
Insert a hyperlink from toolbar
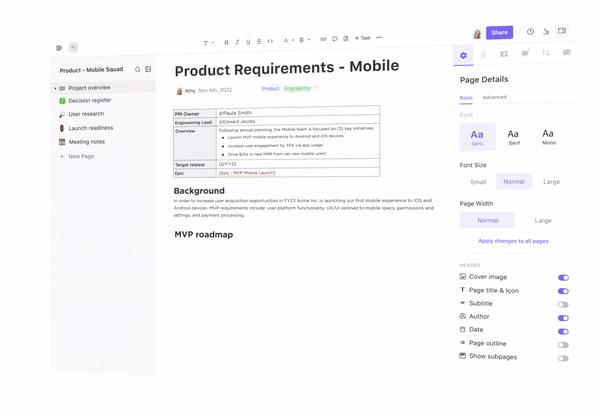tap(323, 39)
